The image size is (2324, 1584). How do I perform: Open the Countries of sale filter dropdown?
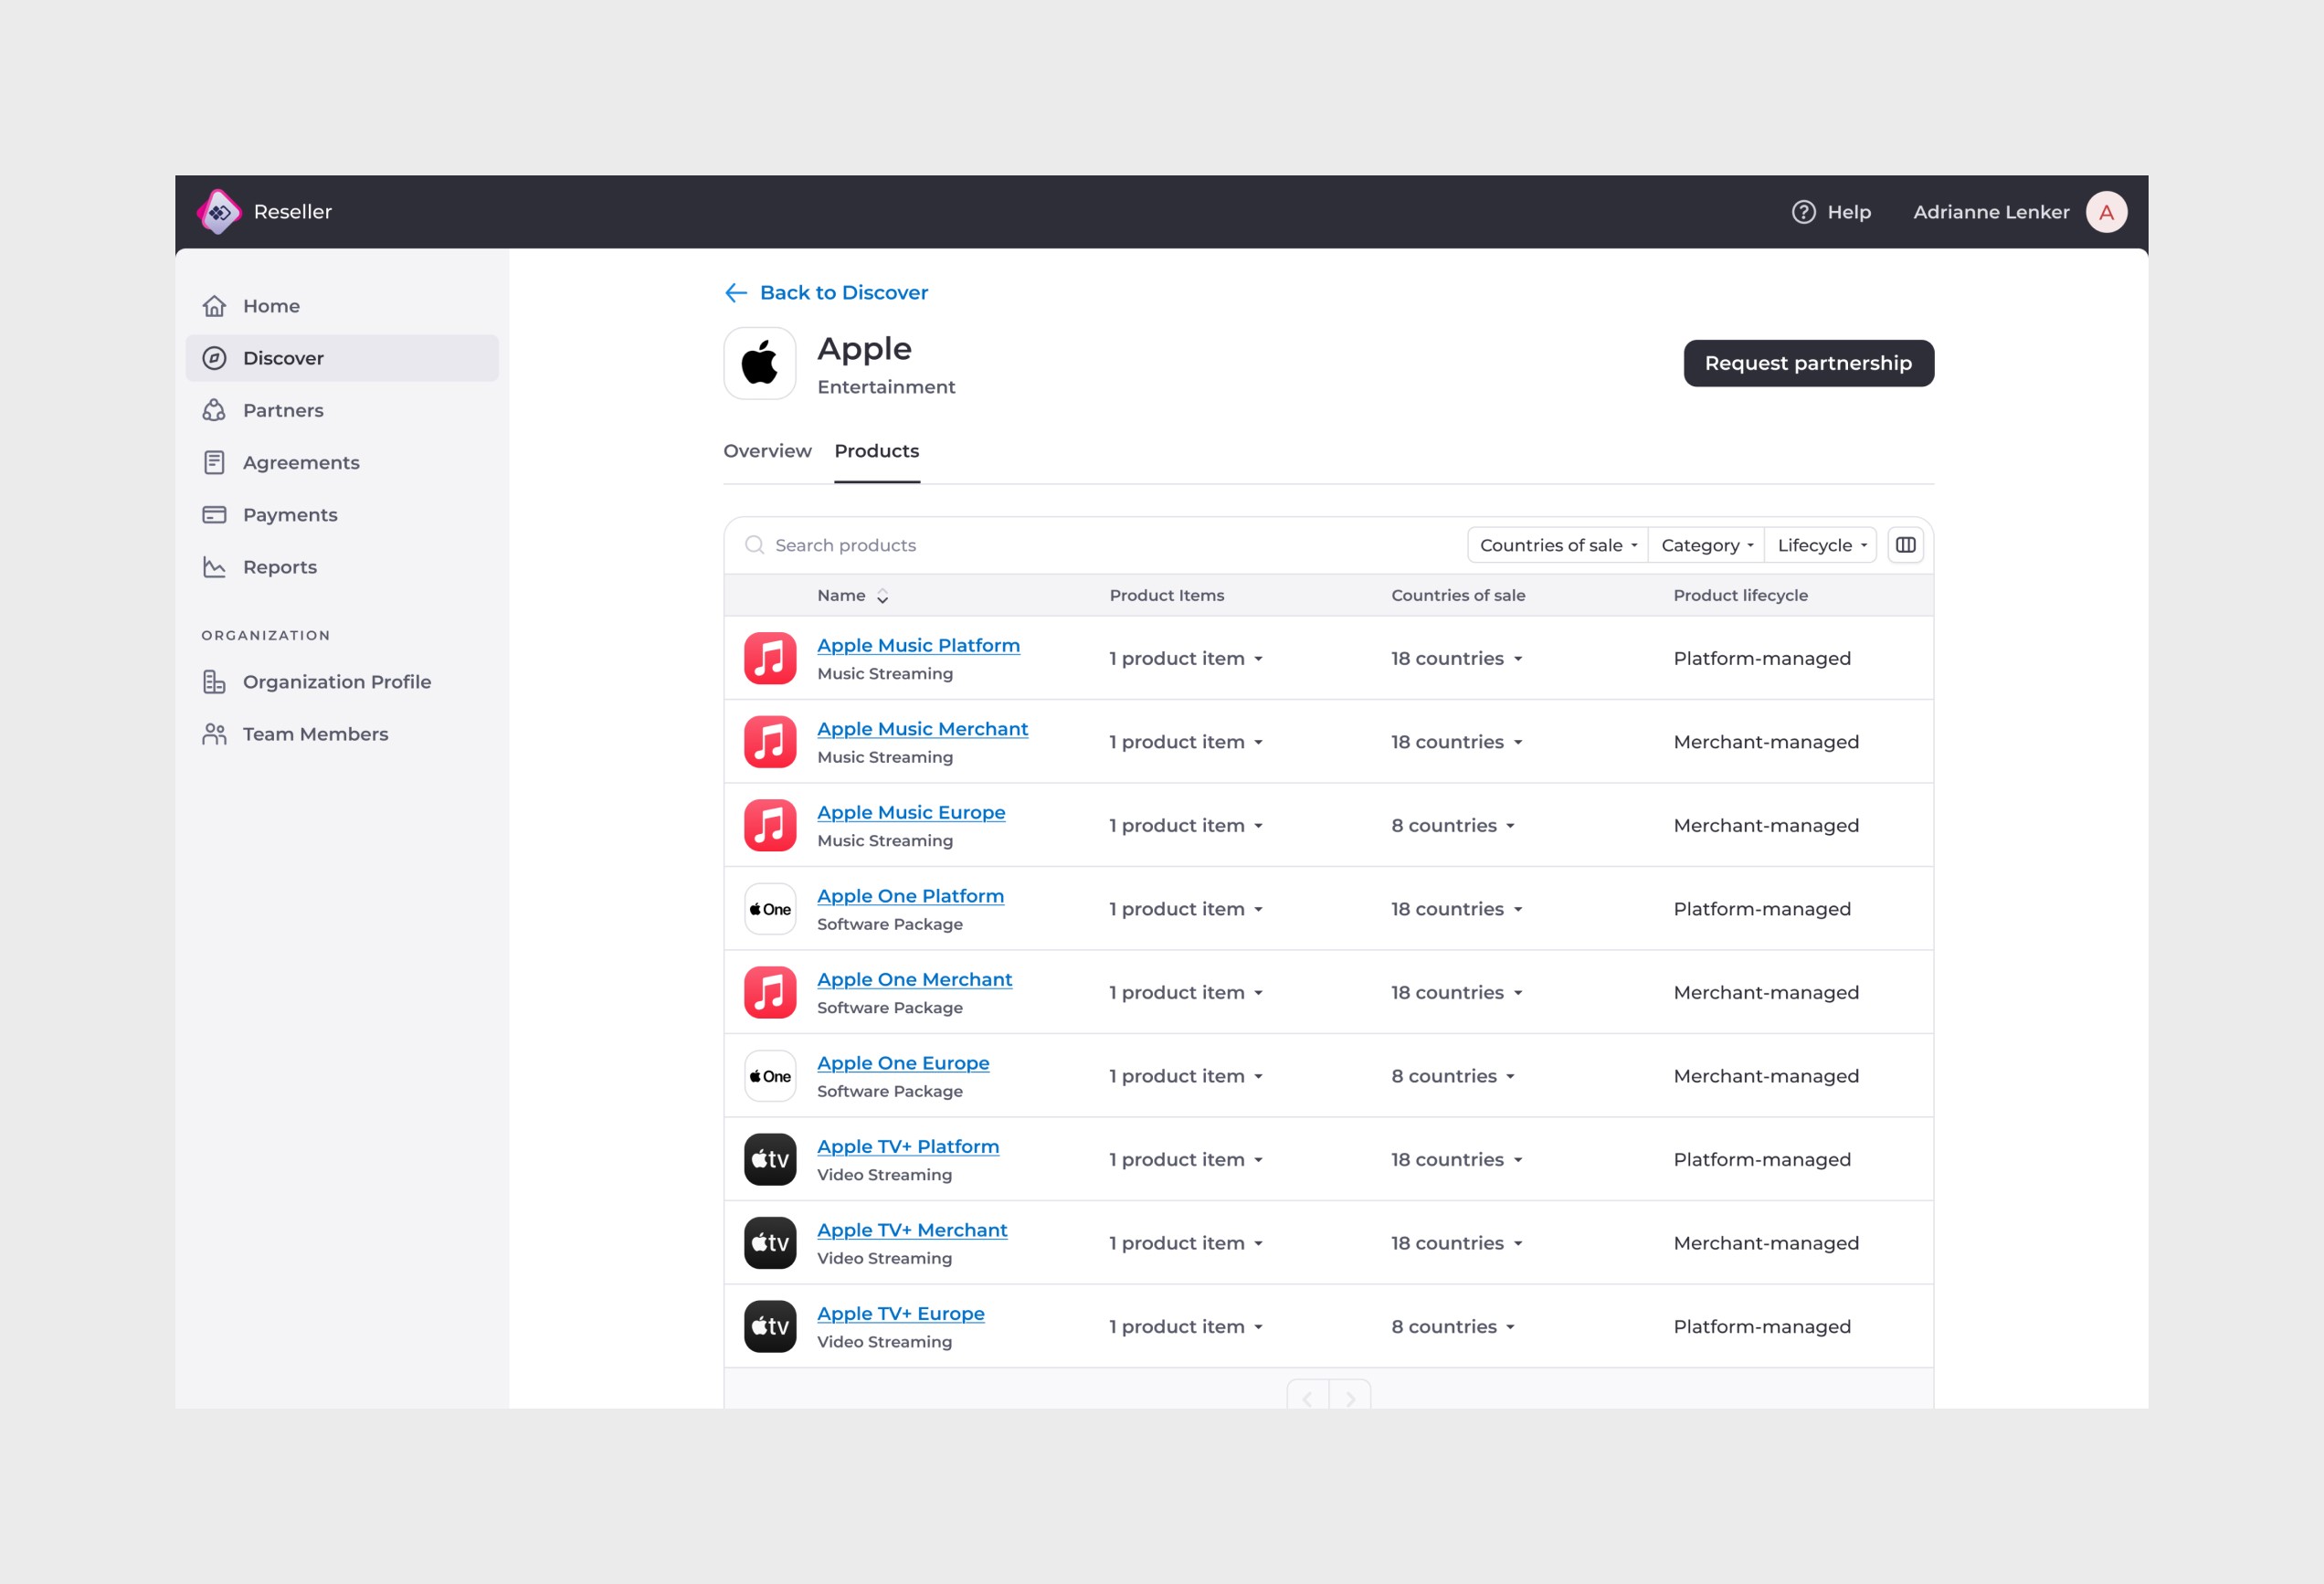pyautogui.click(x=1556, y=544)
